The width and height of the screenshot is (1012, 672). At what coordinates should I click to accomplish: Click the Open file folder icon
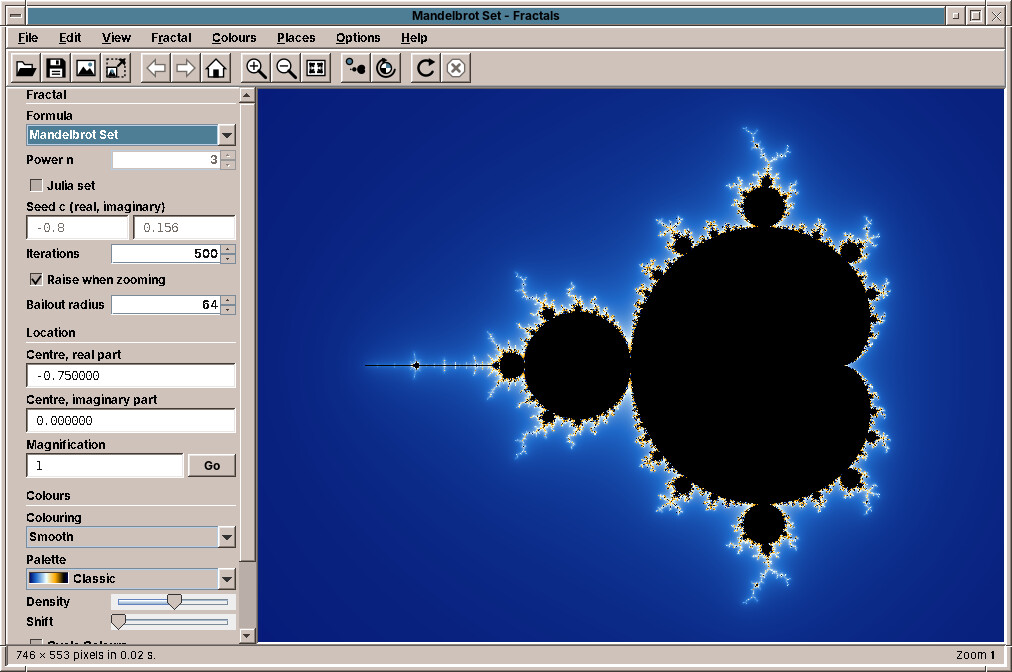pyautogui.click(x=26, y=68)
